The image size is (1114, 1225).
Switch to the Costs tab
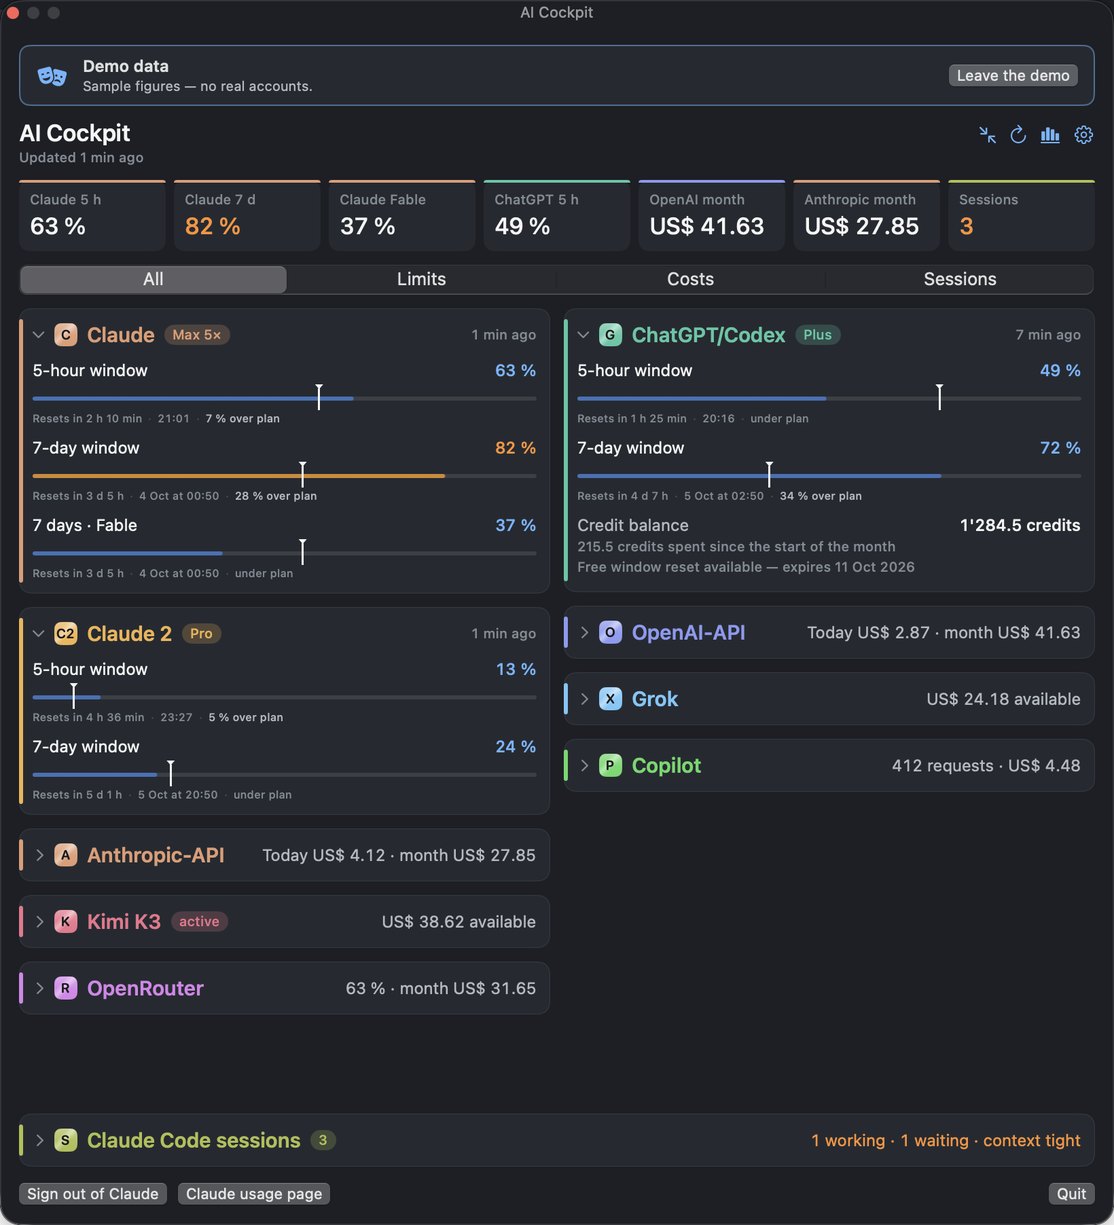(x=690, y=279)
